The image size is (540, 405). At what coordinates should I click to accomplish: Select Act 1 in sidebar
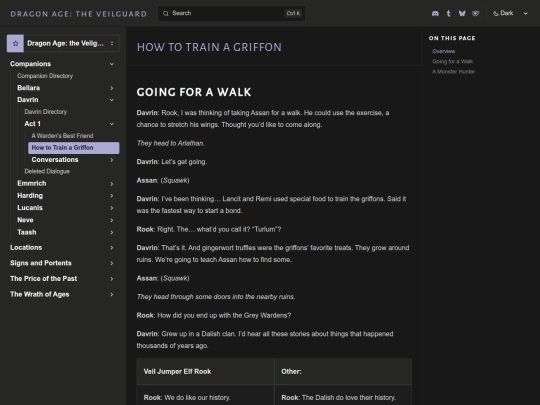[x=32, y=124]
